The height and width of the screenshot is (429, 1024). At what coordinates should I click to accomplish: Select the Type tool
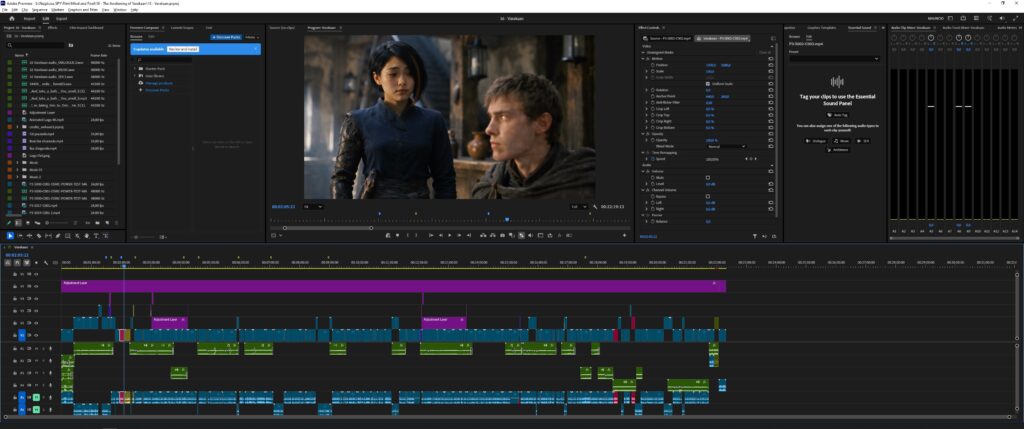click(96, 236)
